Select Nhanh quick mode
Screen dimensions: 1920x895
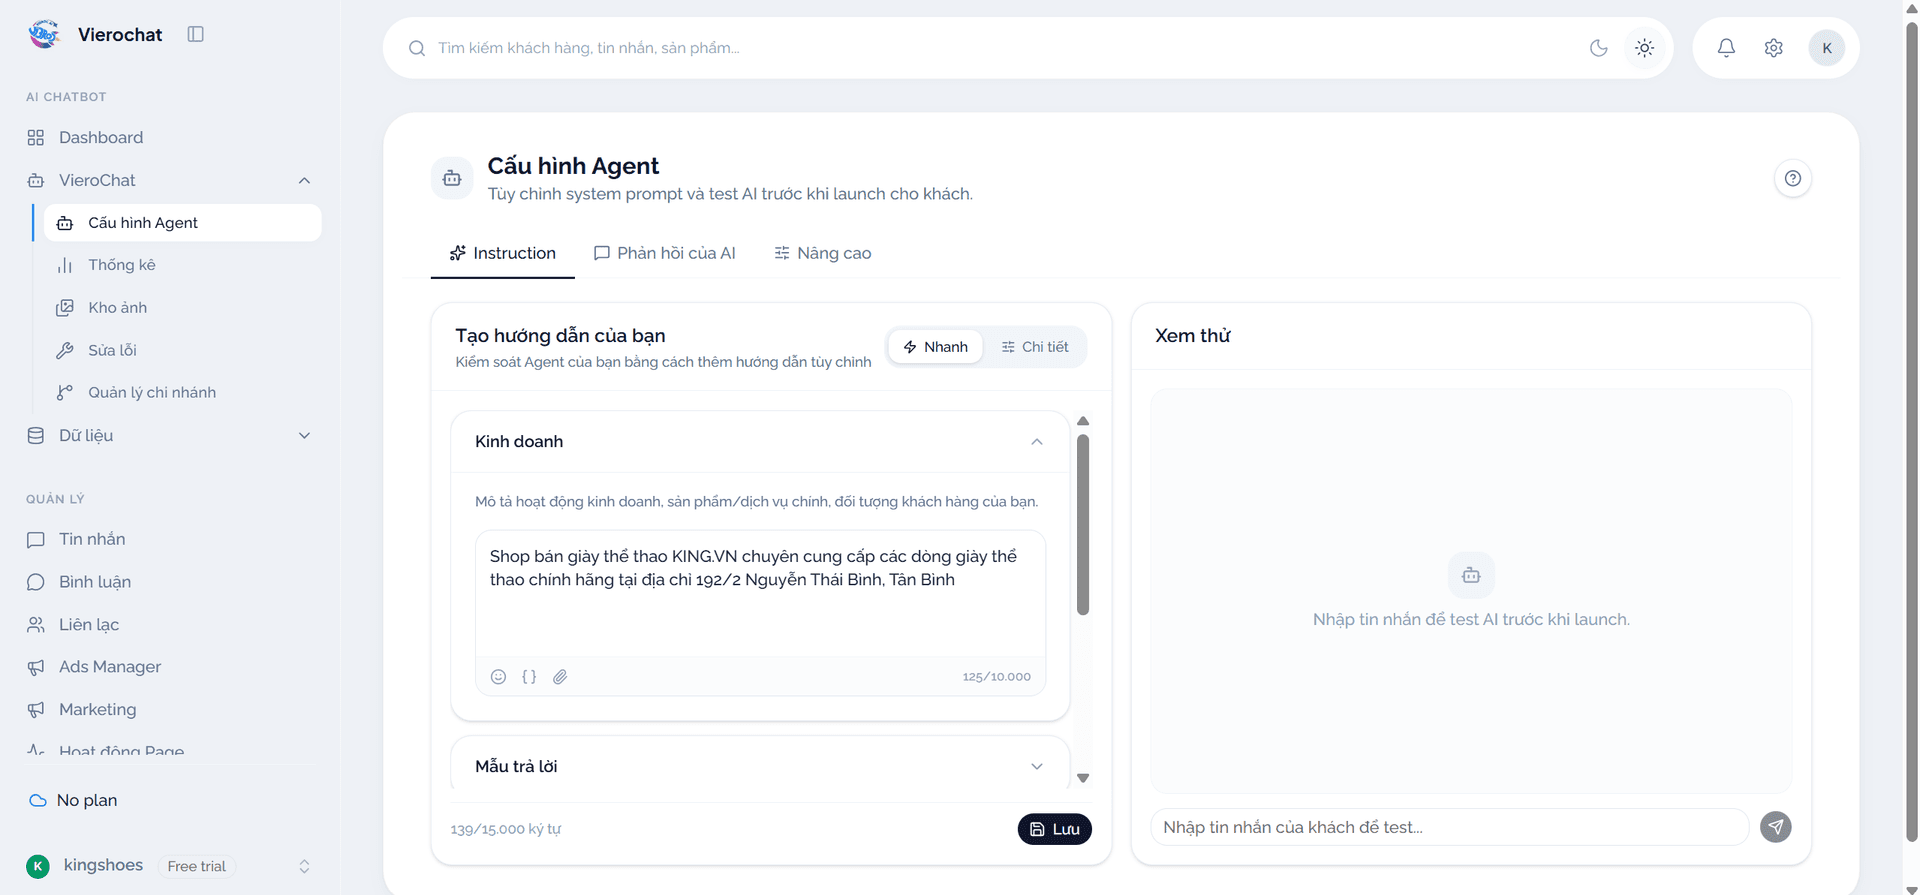[936, 347]
